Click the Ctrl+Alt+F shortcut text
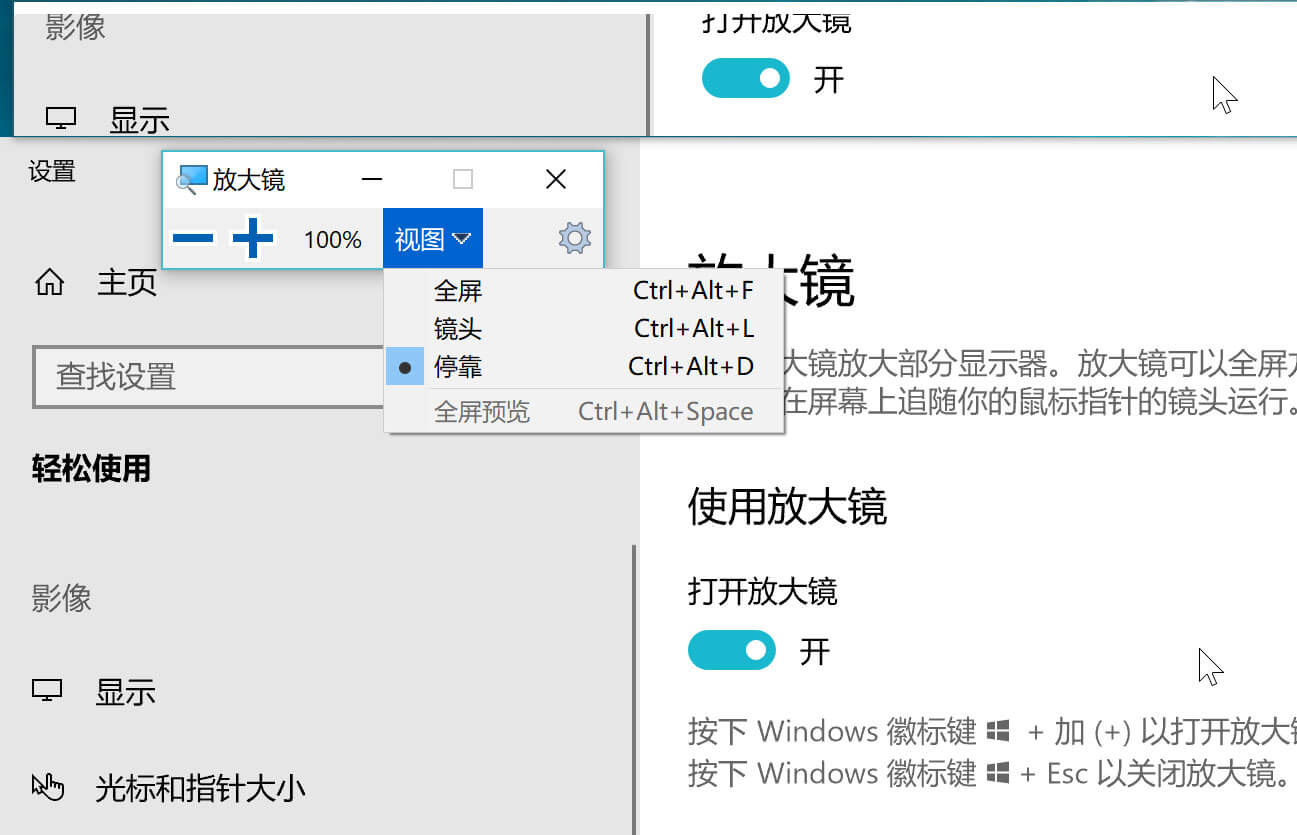 pos(693,291)
